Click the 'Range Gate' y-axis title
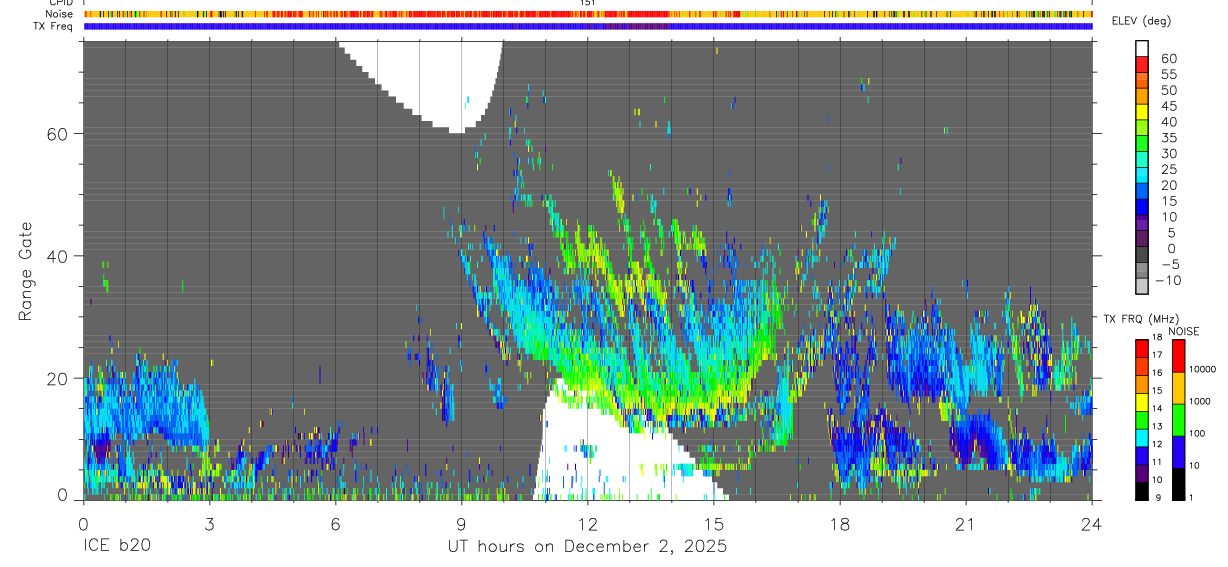 [26, 272]
